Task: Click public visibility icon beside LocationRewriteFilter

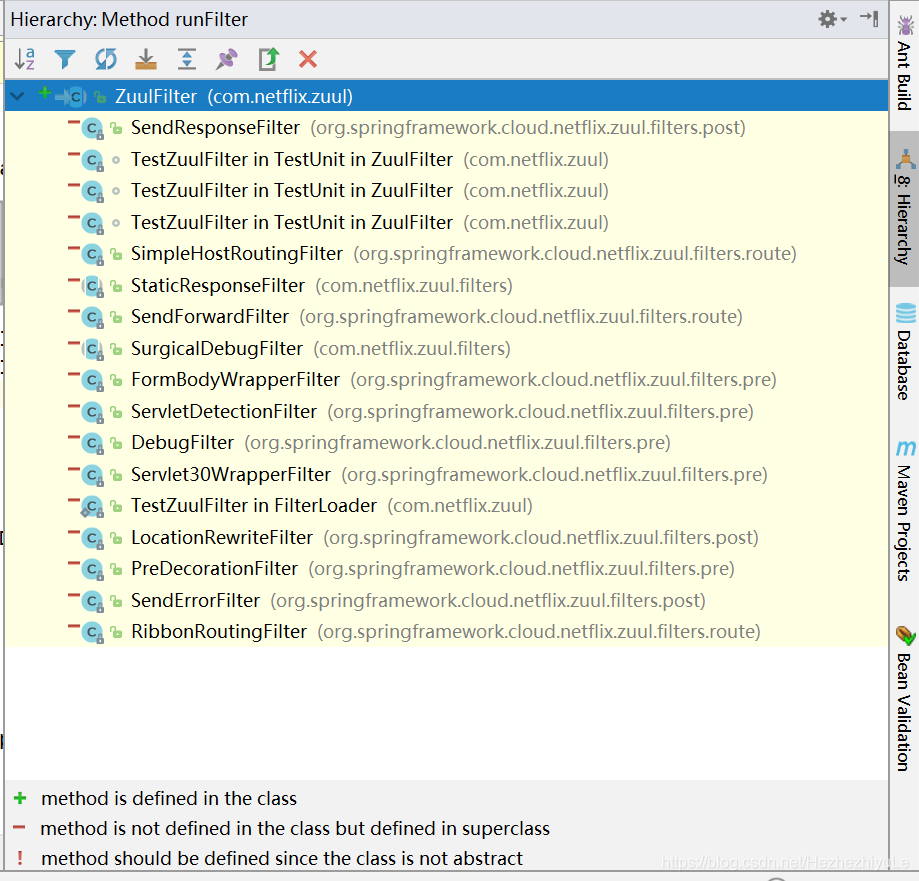Action: [117, 538]
